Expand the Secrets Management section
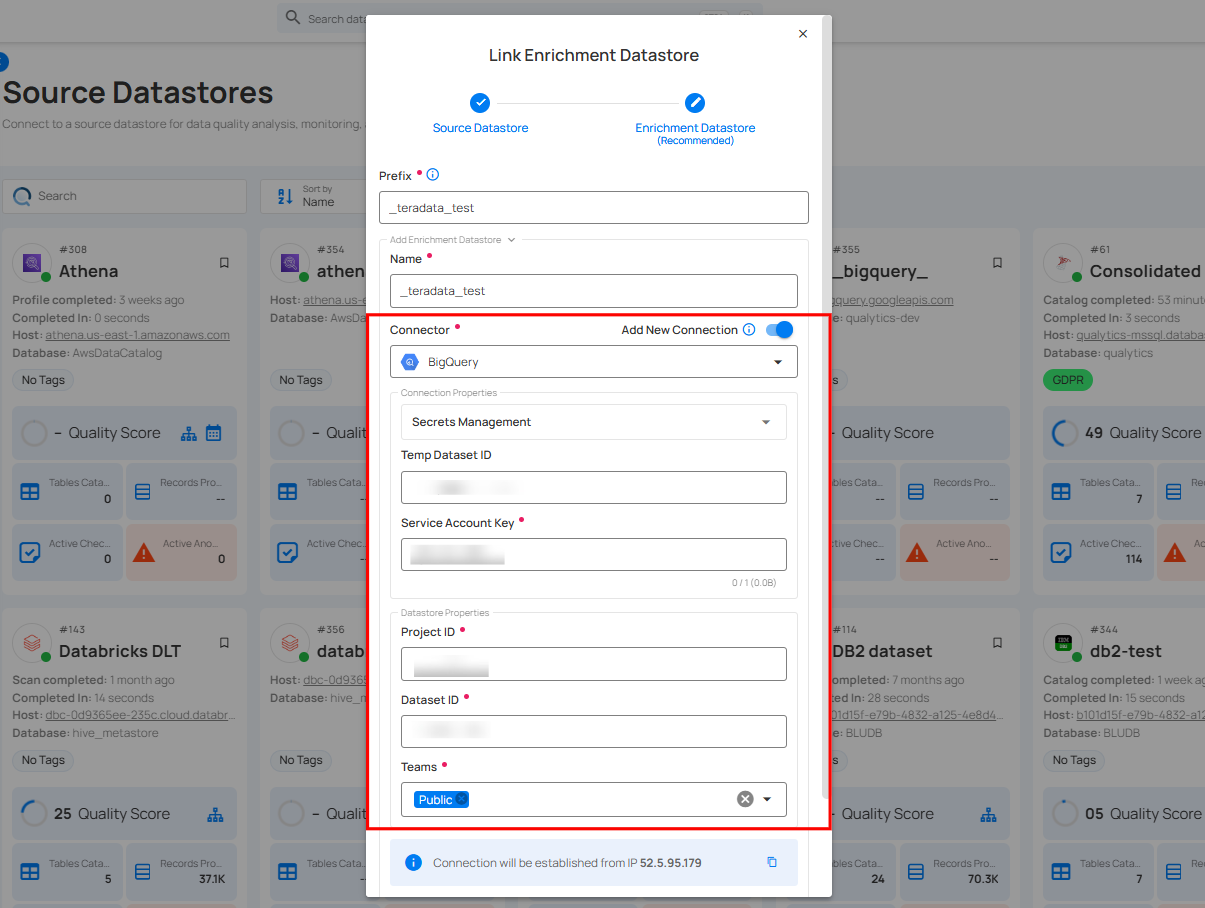The width and height of the screenshot is (1205, 908). (766, 422)
